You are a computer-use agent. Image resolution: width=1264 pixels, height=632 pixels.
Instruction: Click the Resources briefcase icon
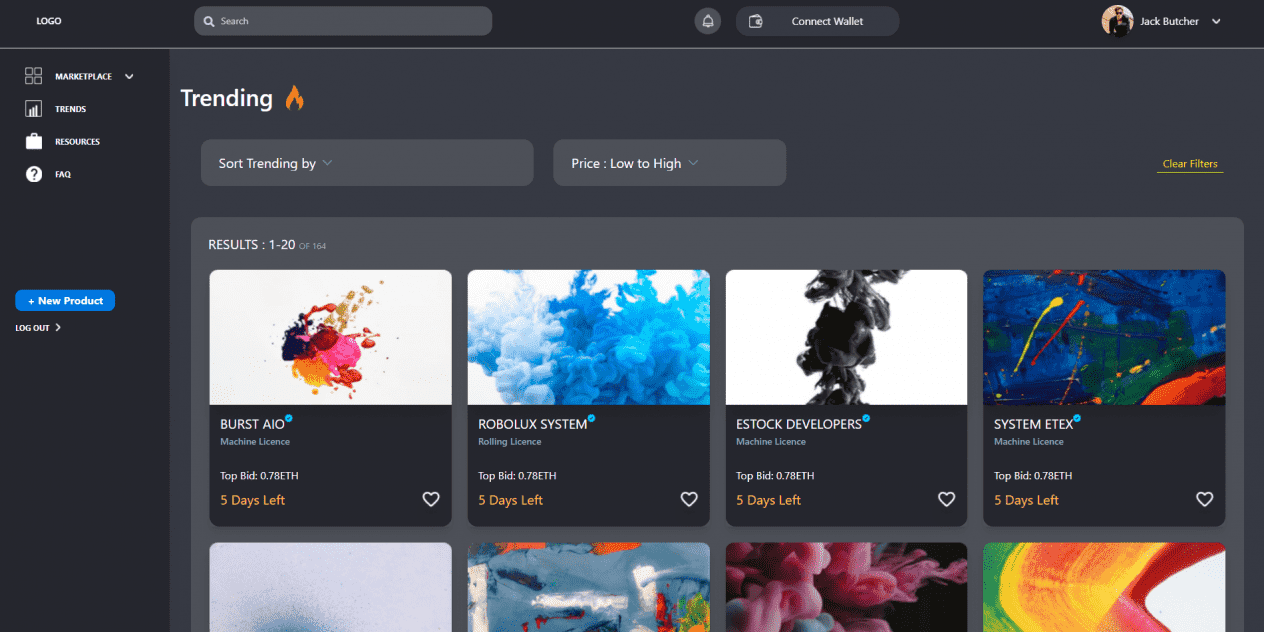(33, 141)
